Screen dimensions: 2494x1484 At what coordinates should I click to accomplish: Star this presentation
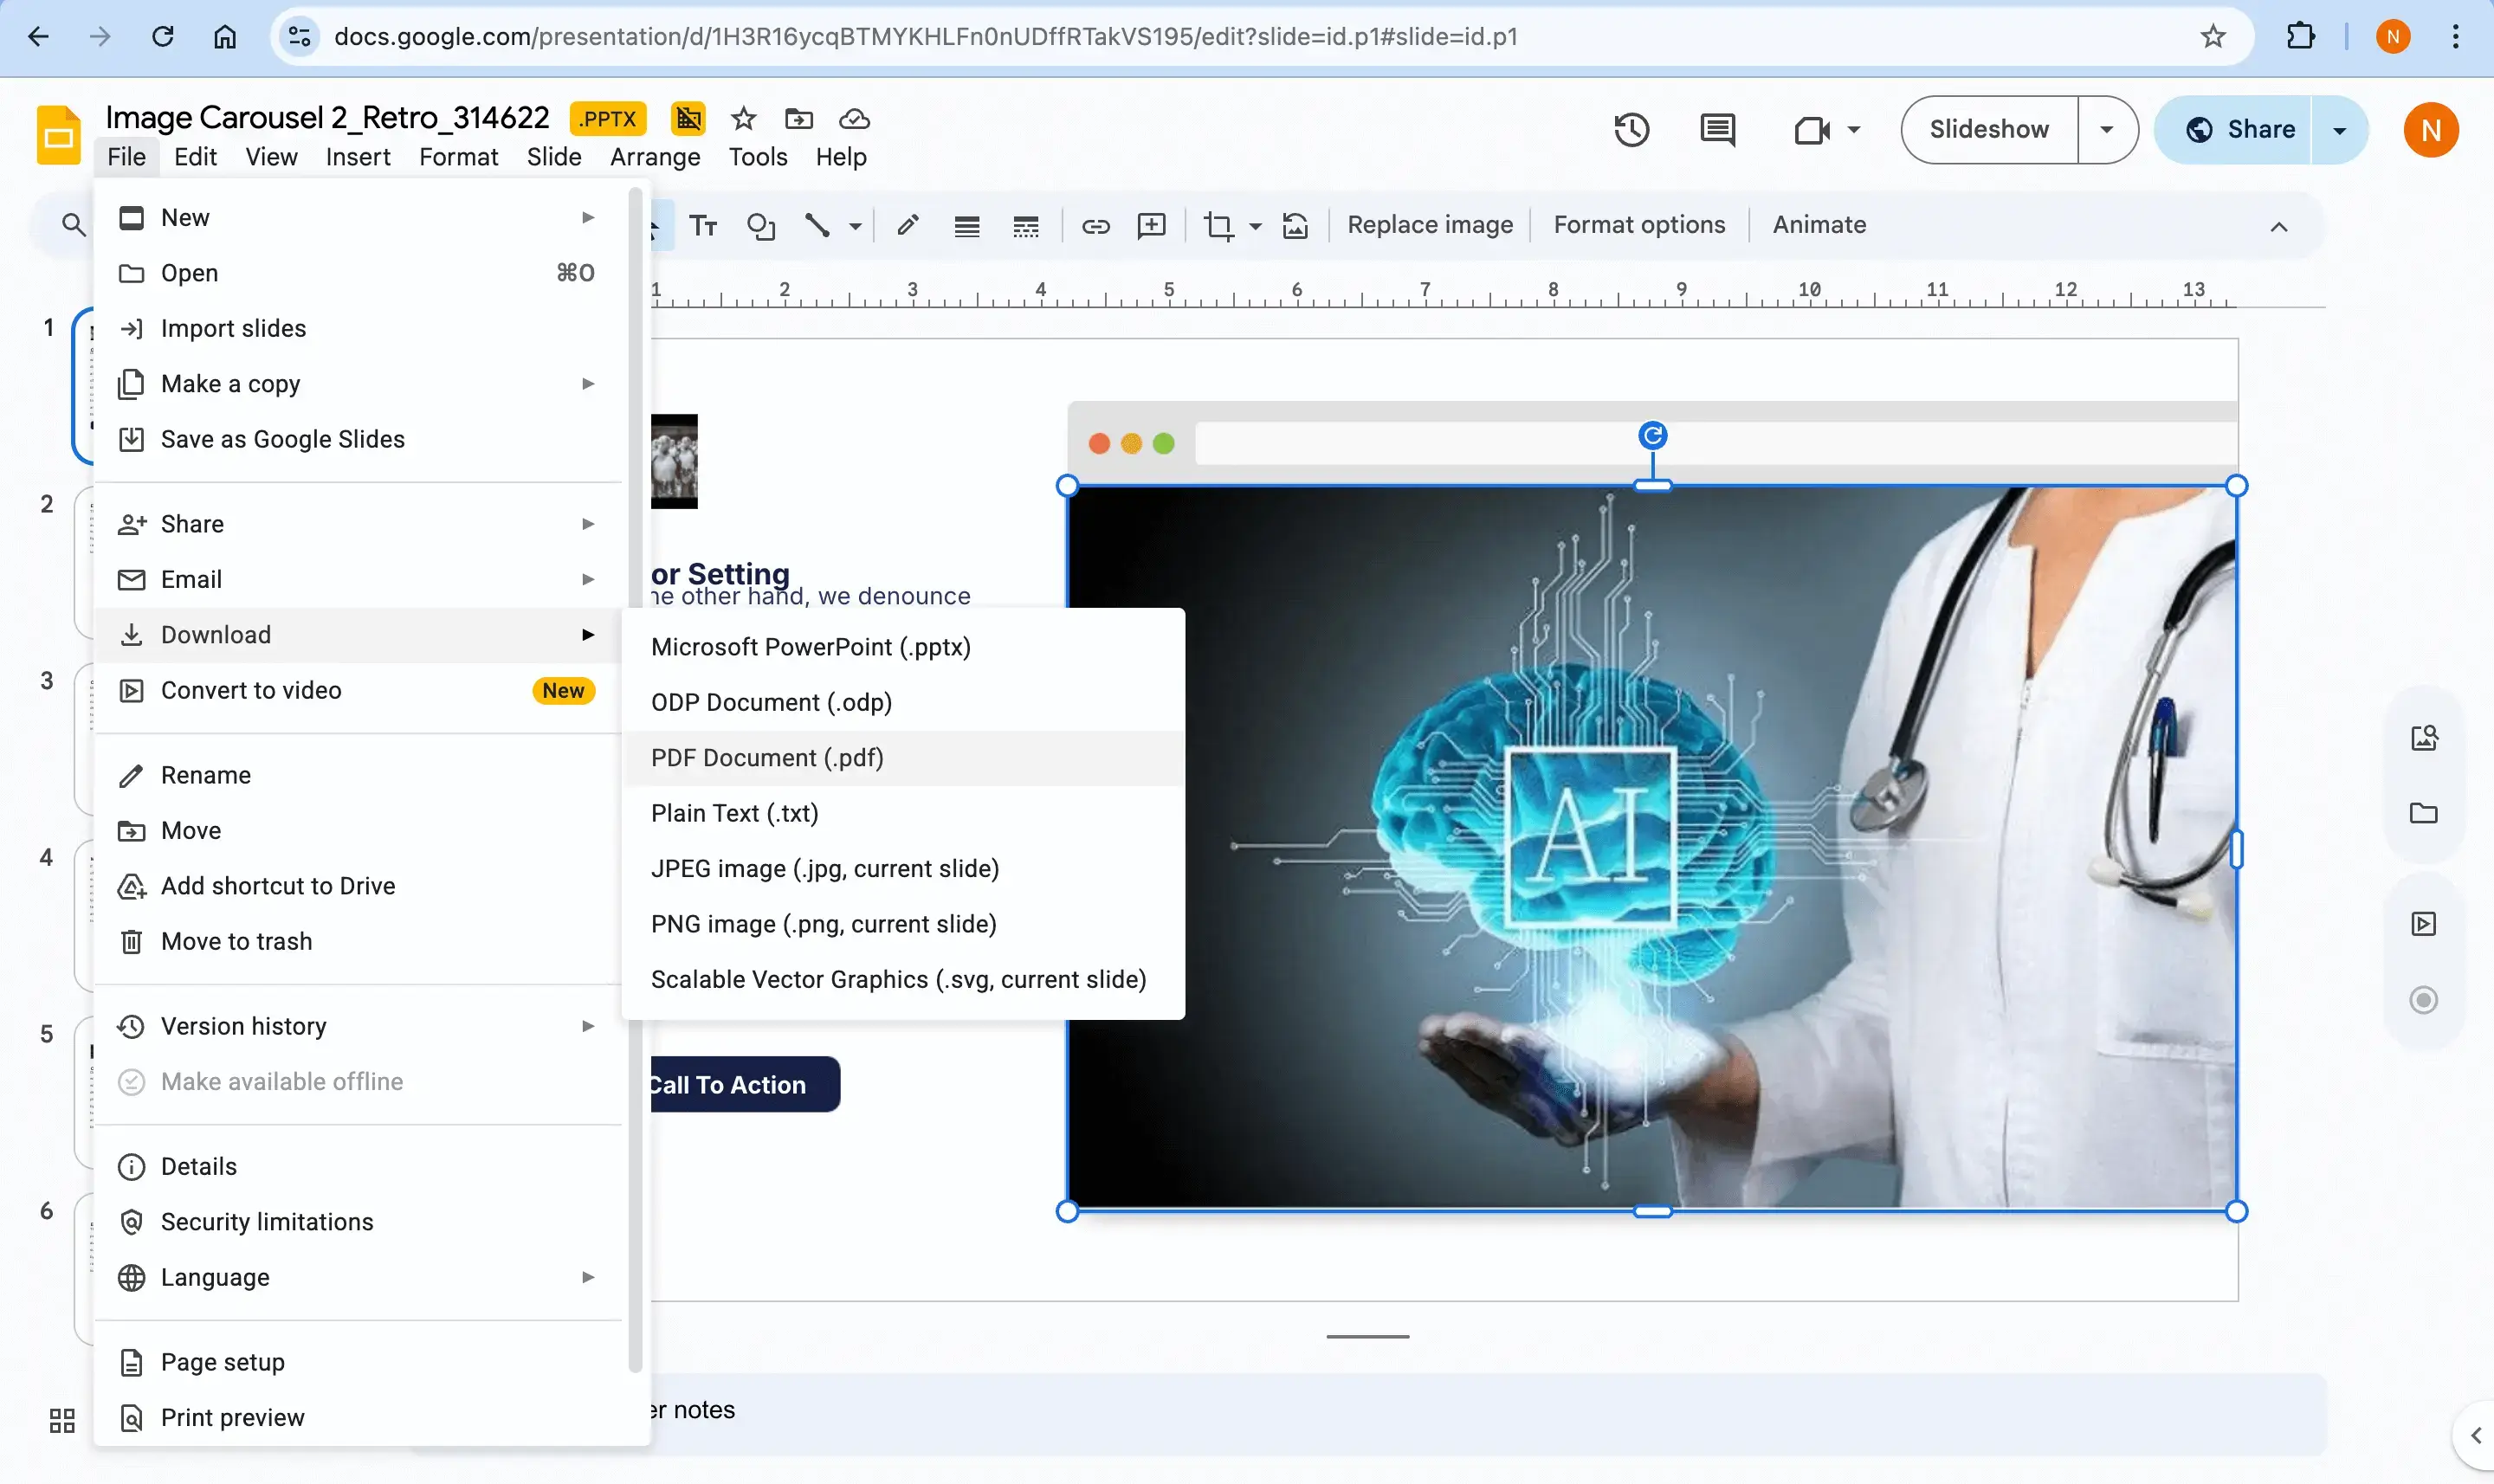[x=743, y=119]
